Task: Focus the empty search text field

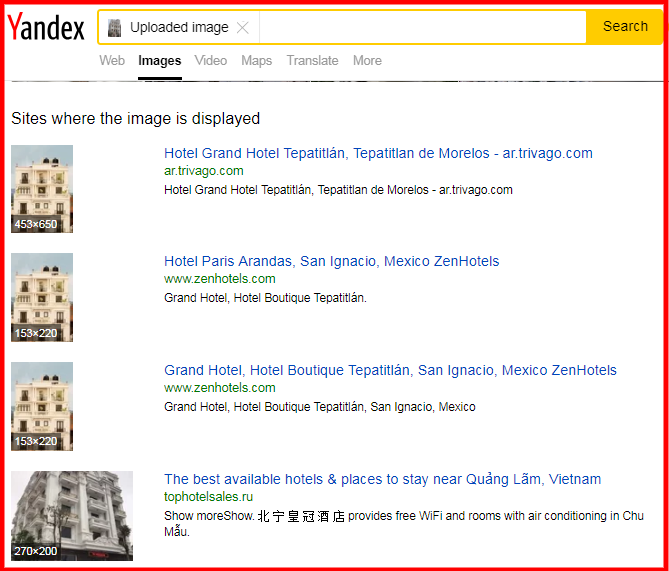Action: click(422, 27)
